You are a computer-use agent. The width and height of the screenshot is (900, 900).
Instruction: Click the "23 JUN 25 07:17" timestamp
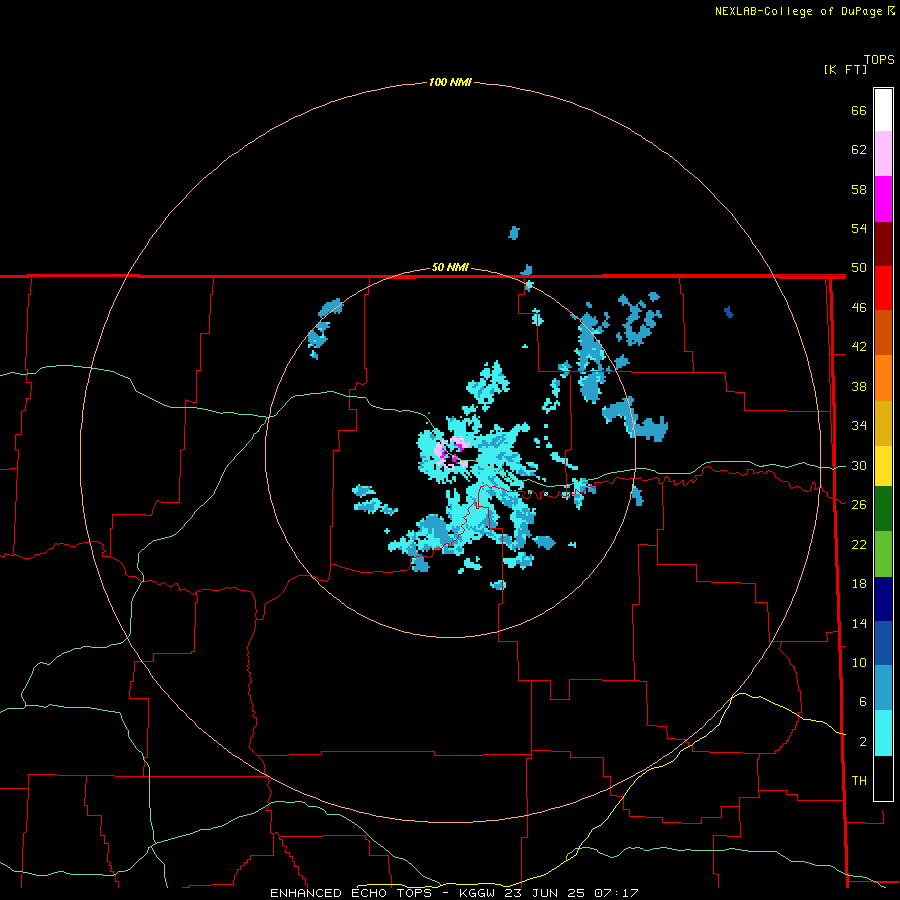coord(571,893)
